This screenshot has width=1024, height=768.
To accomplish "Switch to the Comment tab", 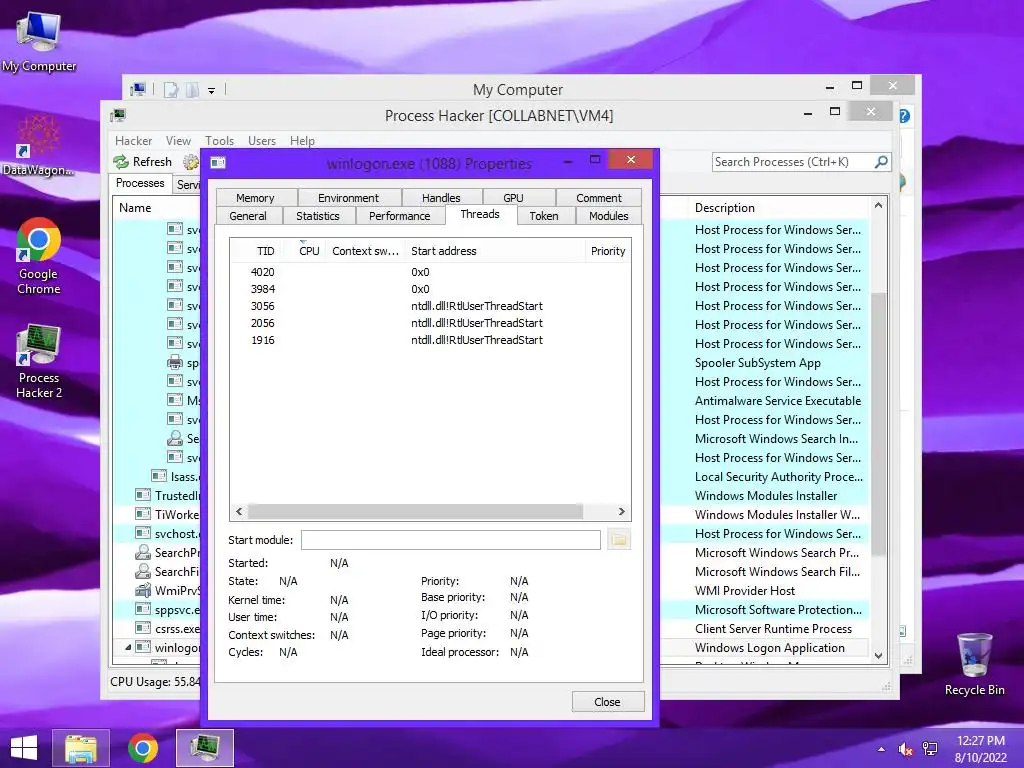I will tap(599, 198).
